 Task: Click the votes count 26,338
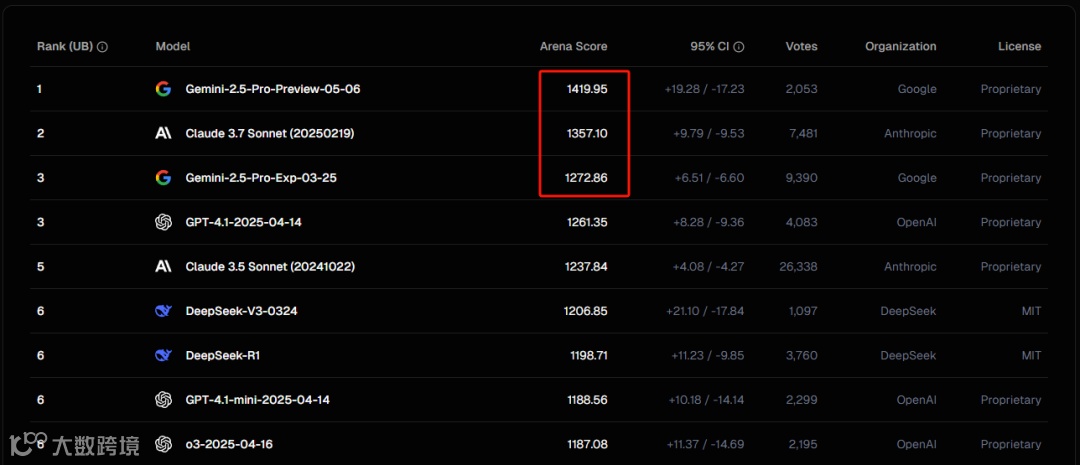point(799,267)
